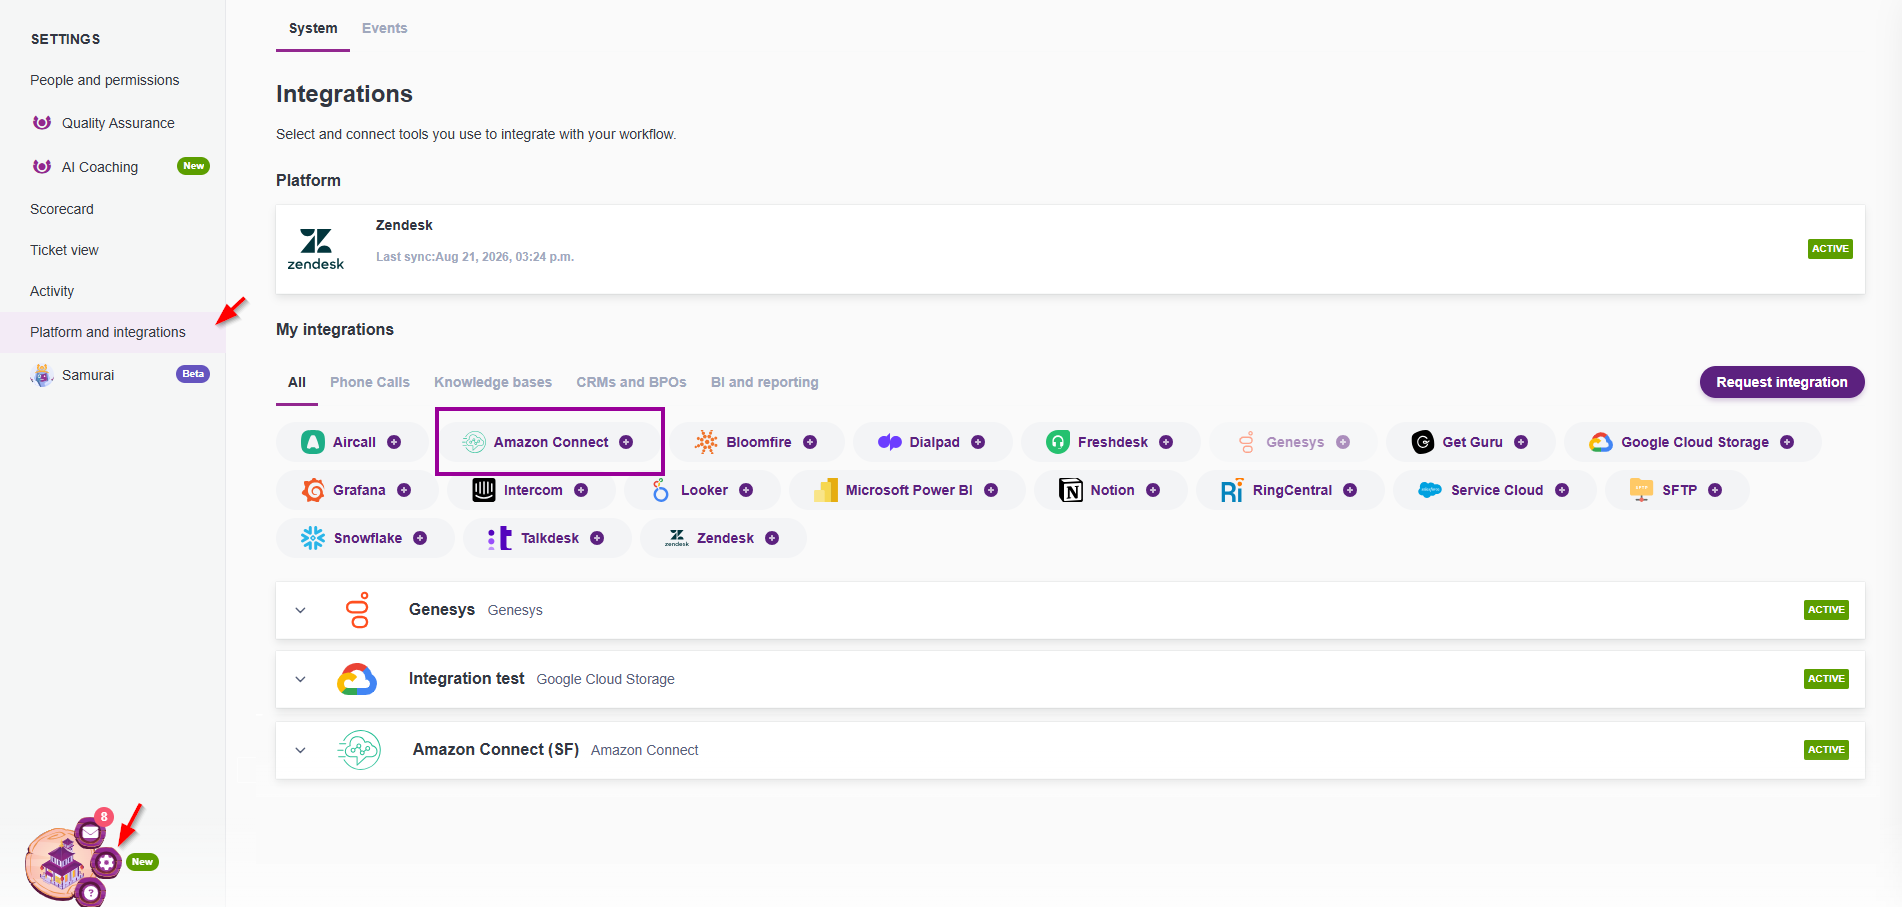Click the "Amazon Connect (SF)" row title
The image size is (1902, 907).
(496, 750)
